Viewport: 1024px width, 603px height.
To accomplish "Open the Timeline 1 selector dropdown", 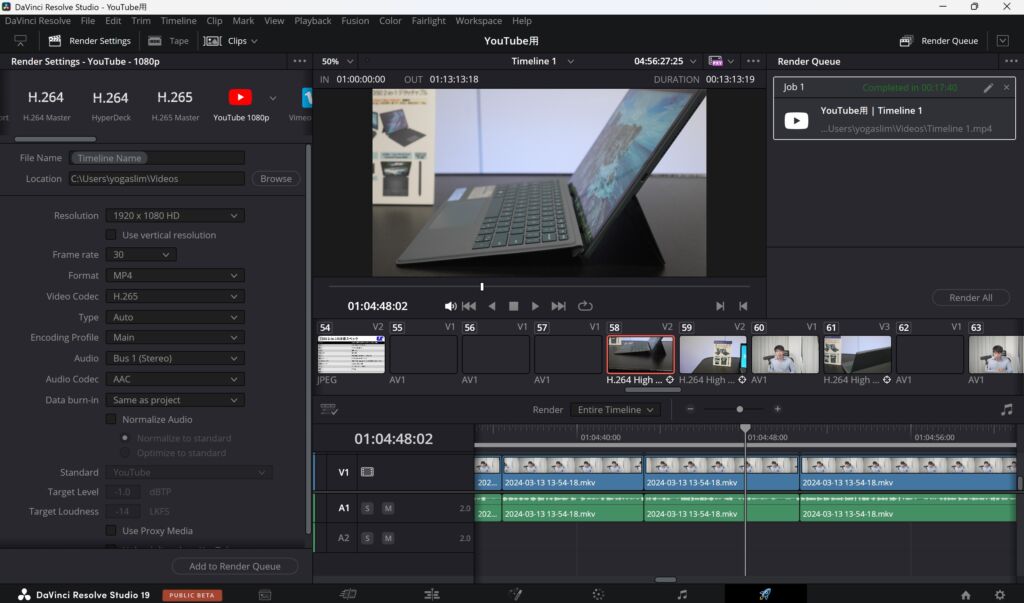I will [542, 61].
